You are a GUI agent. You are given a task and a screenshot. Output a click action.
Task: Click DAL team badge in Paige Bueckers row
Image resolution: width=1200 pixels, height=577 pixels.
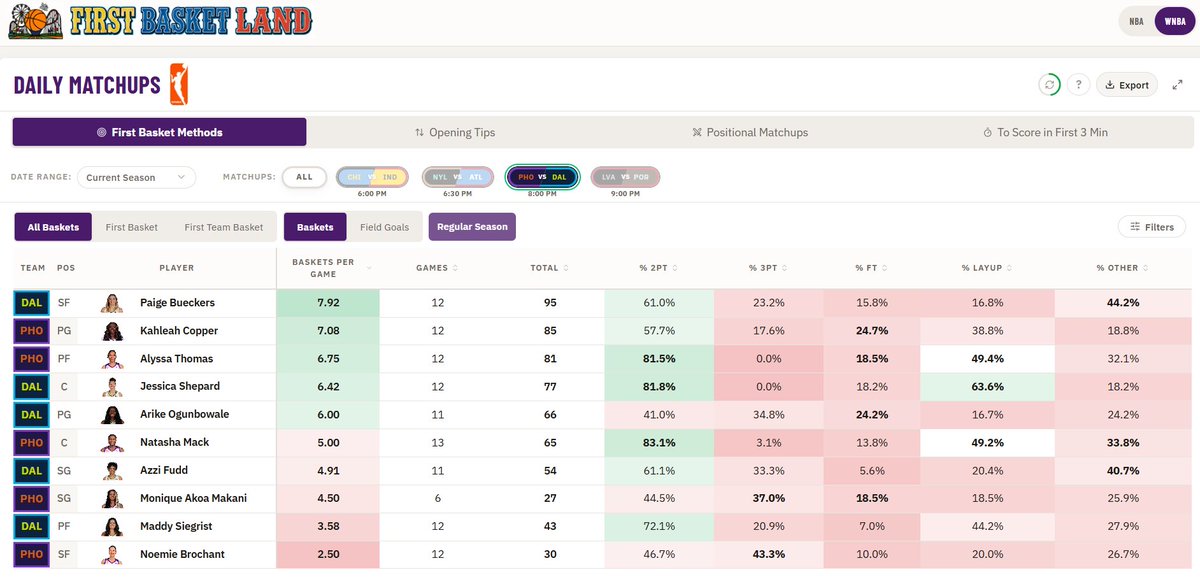pyautogui.click(x=32, y=302)
